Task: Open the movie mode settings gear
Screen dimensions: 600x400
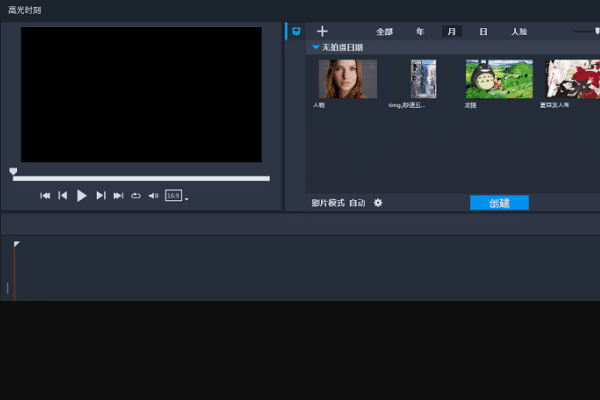Action: tap(378, 203)
